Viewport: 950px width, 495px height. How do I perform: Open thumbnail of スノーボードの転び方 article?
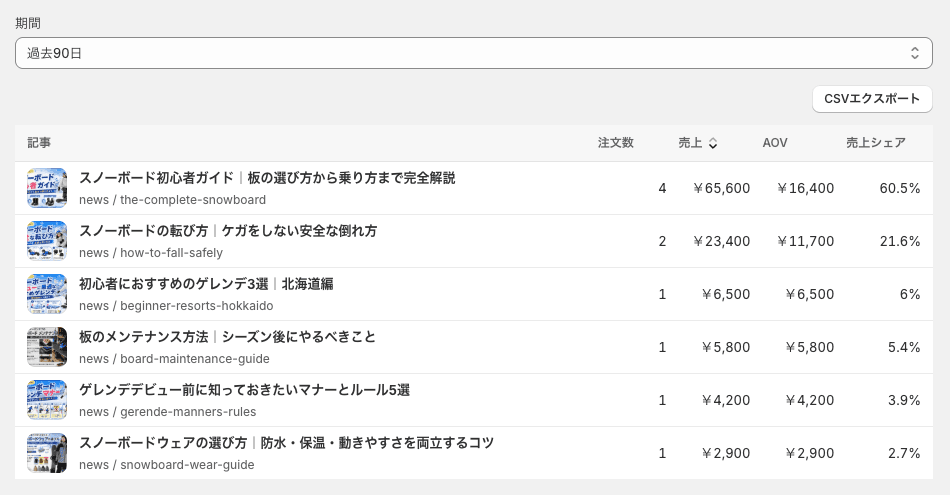point(47,241)
